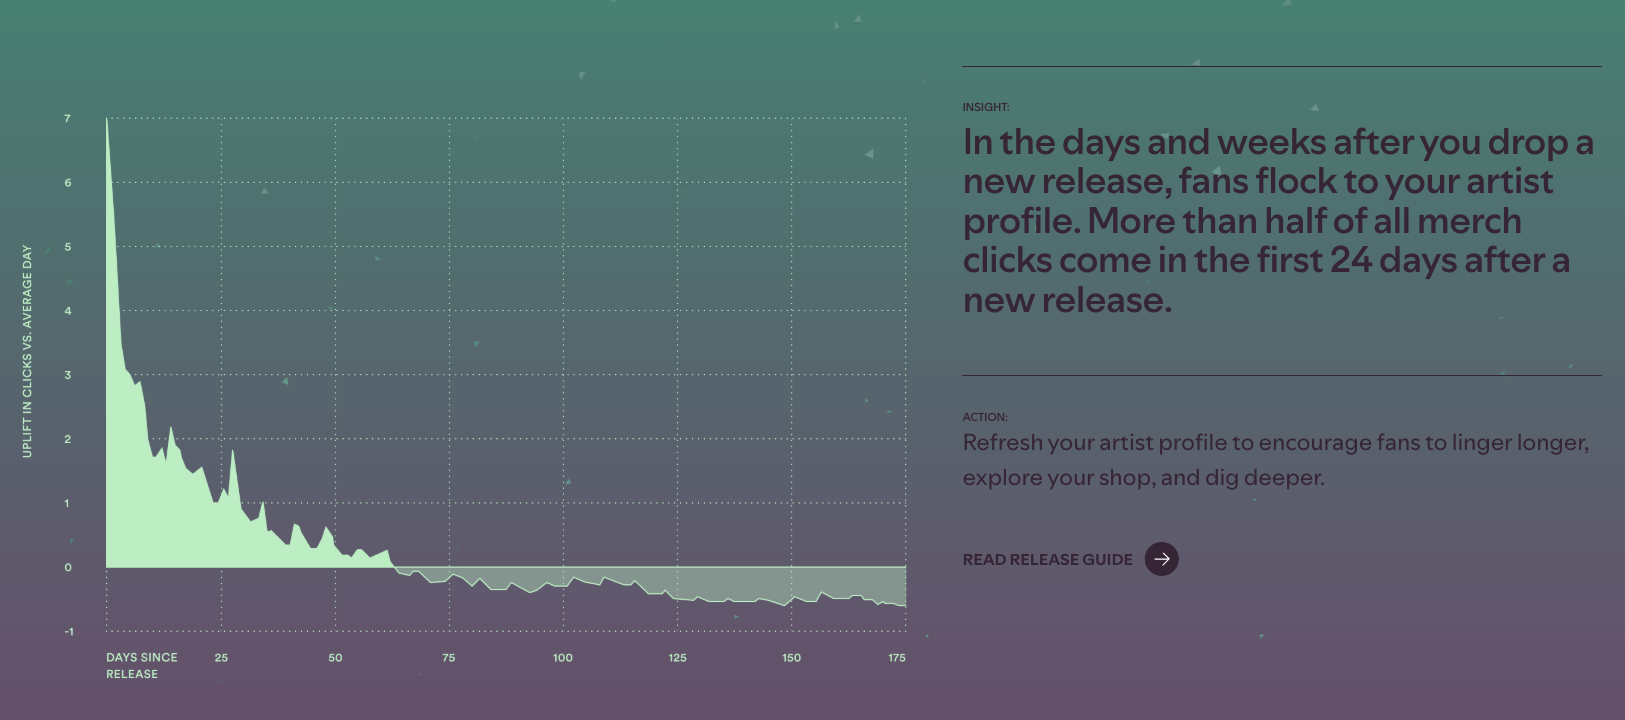The image size is (1625, 720).
Task: Click the 75 days x-axis label
Action: tap(449, 658)
